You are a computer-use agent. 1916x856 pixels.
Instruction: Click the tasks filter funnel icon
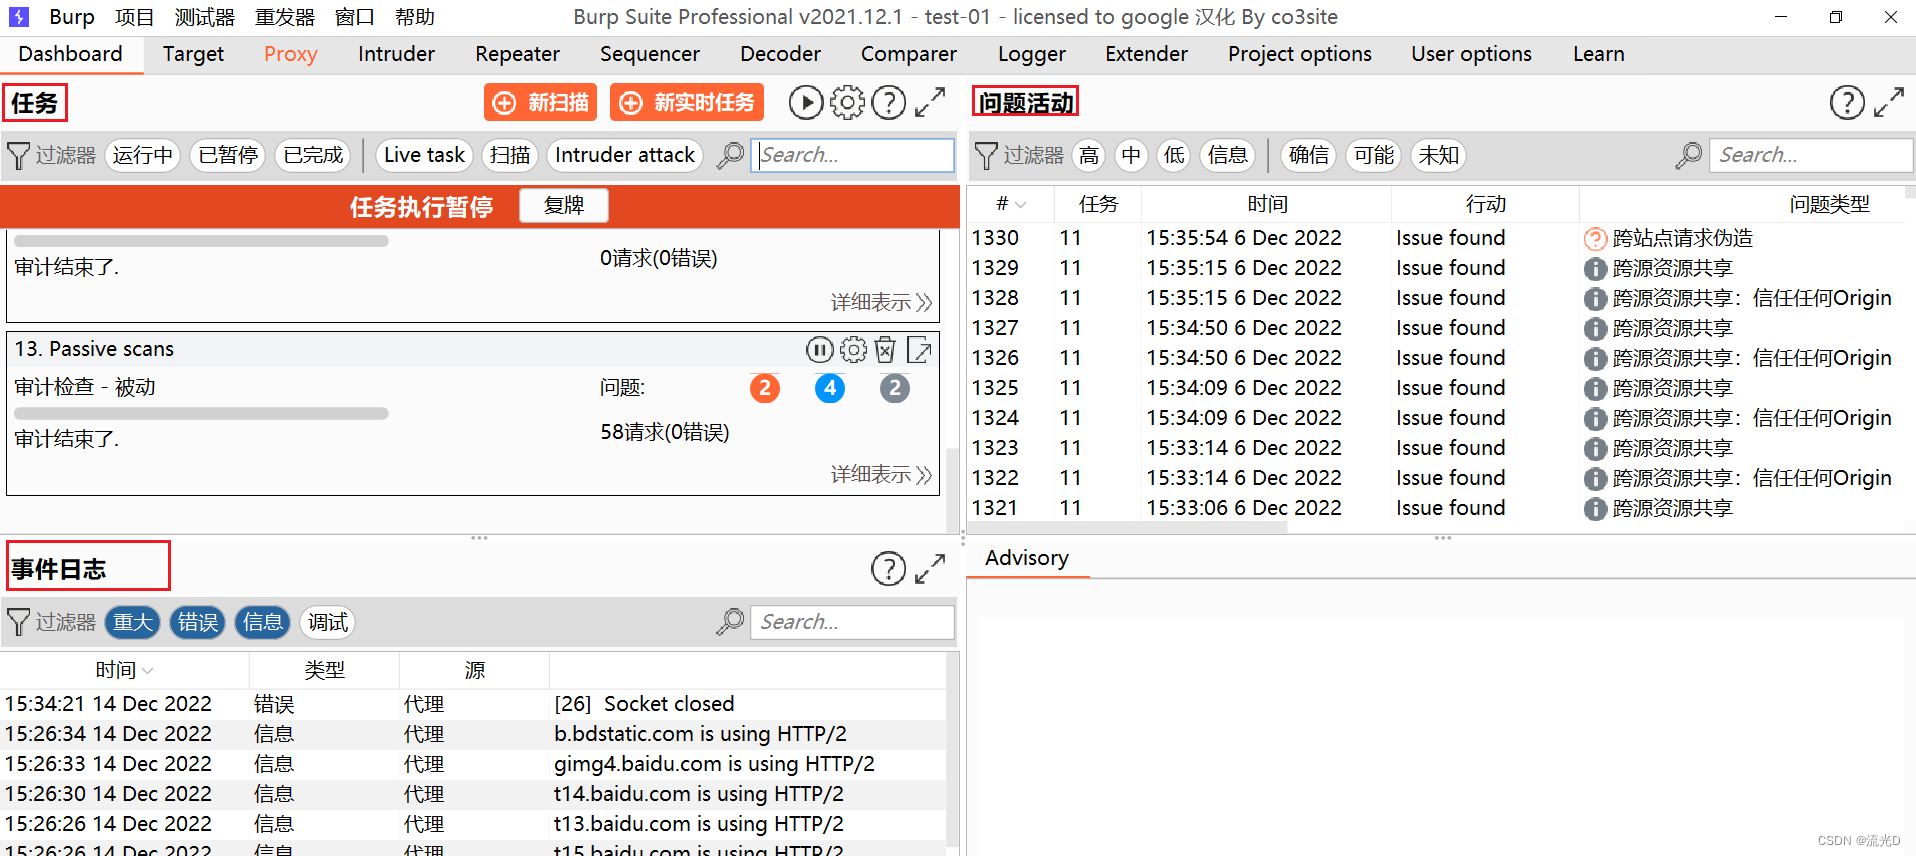pos(18,156)
